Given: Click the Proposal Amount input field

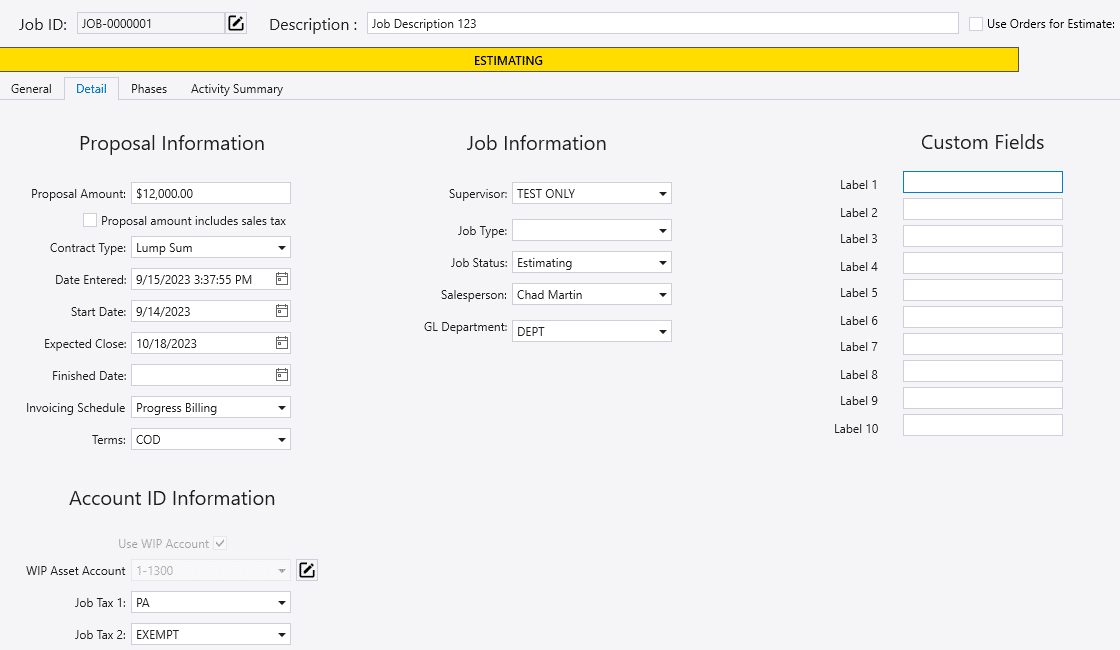Looking at the screenshot, I should coord(210,193).
